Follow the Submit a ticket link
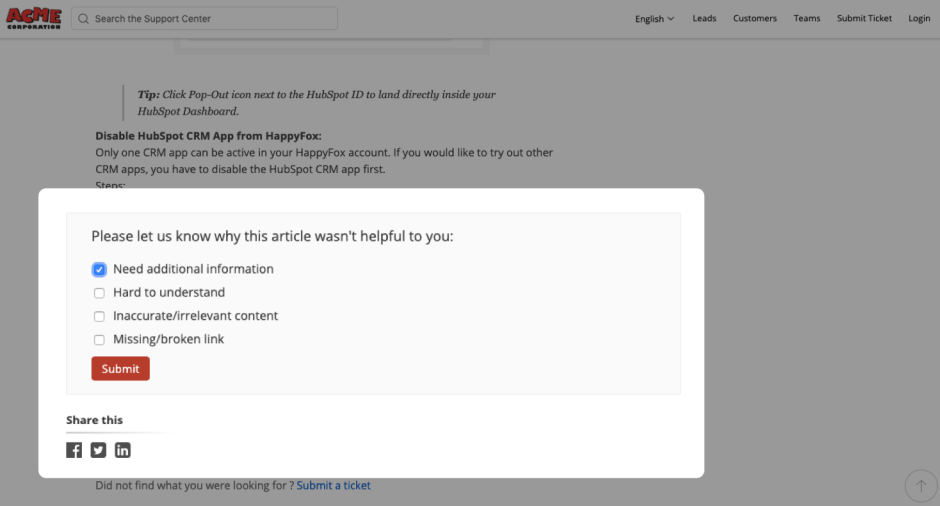 pyautogui.click(x=333, y=486)
